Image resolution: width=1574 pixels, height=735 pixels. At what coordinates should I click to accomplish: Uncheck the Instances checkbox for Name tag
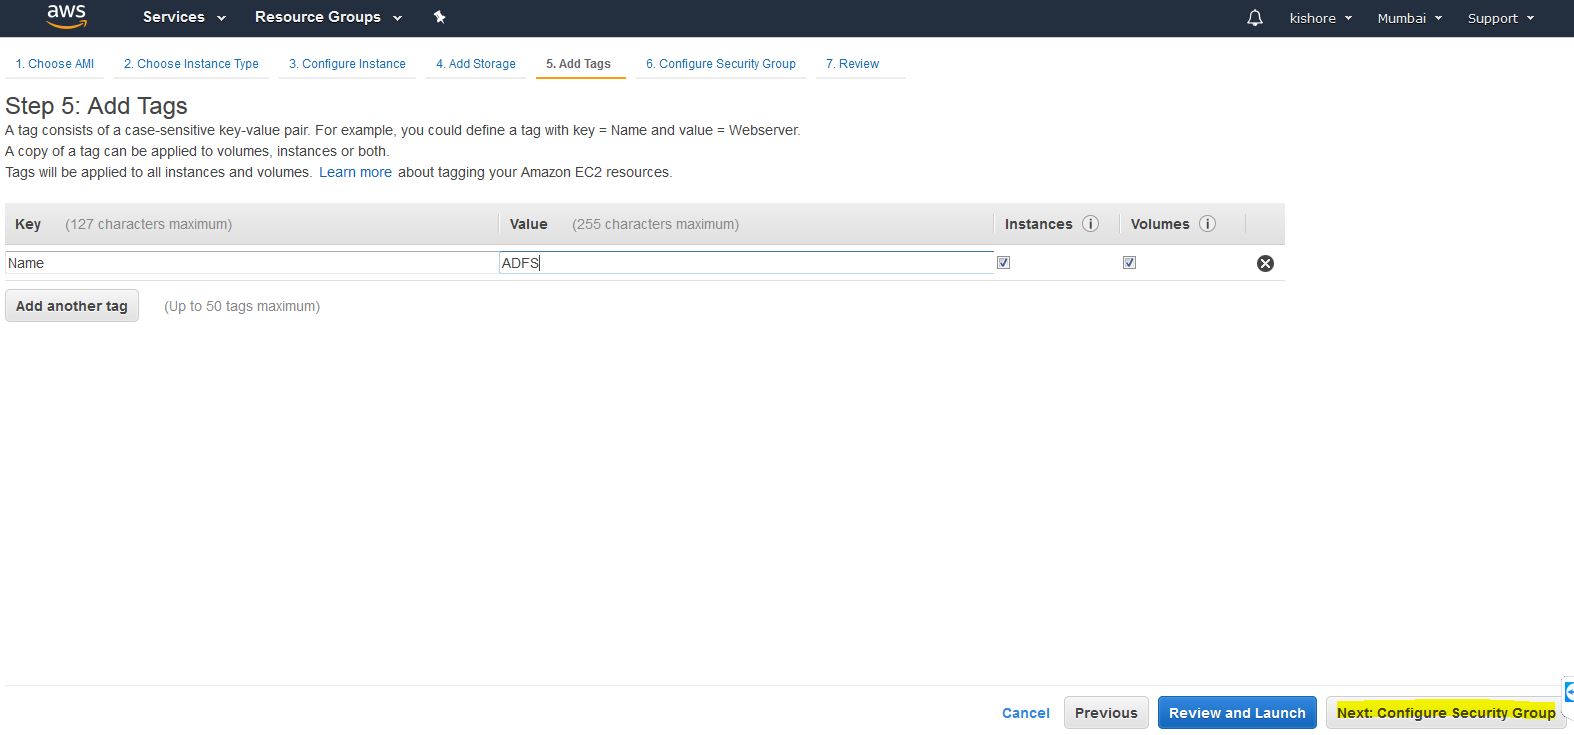(x=1004, y=263)
